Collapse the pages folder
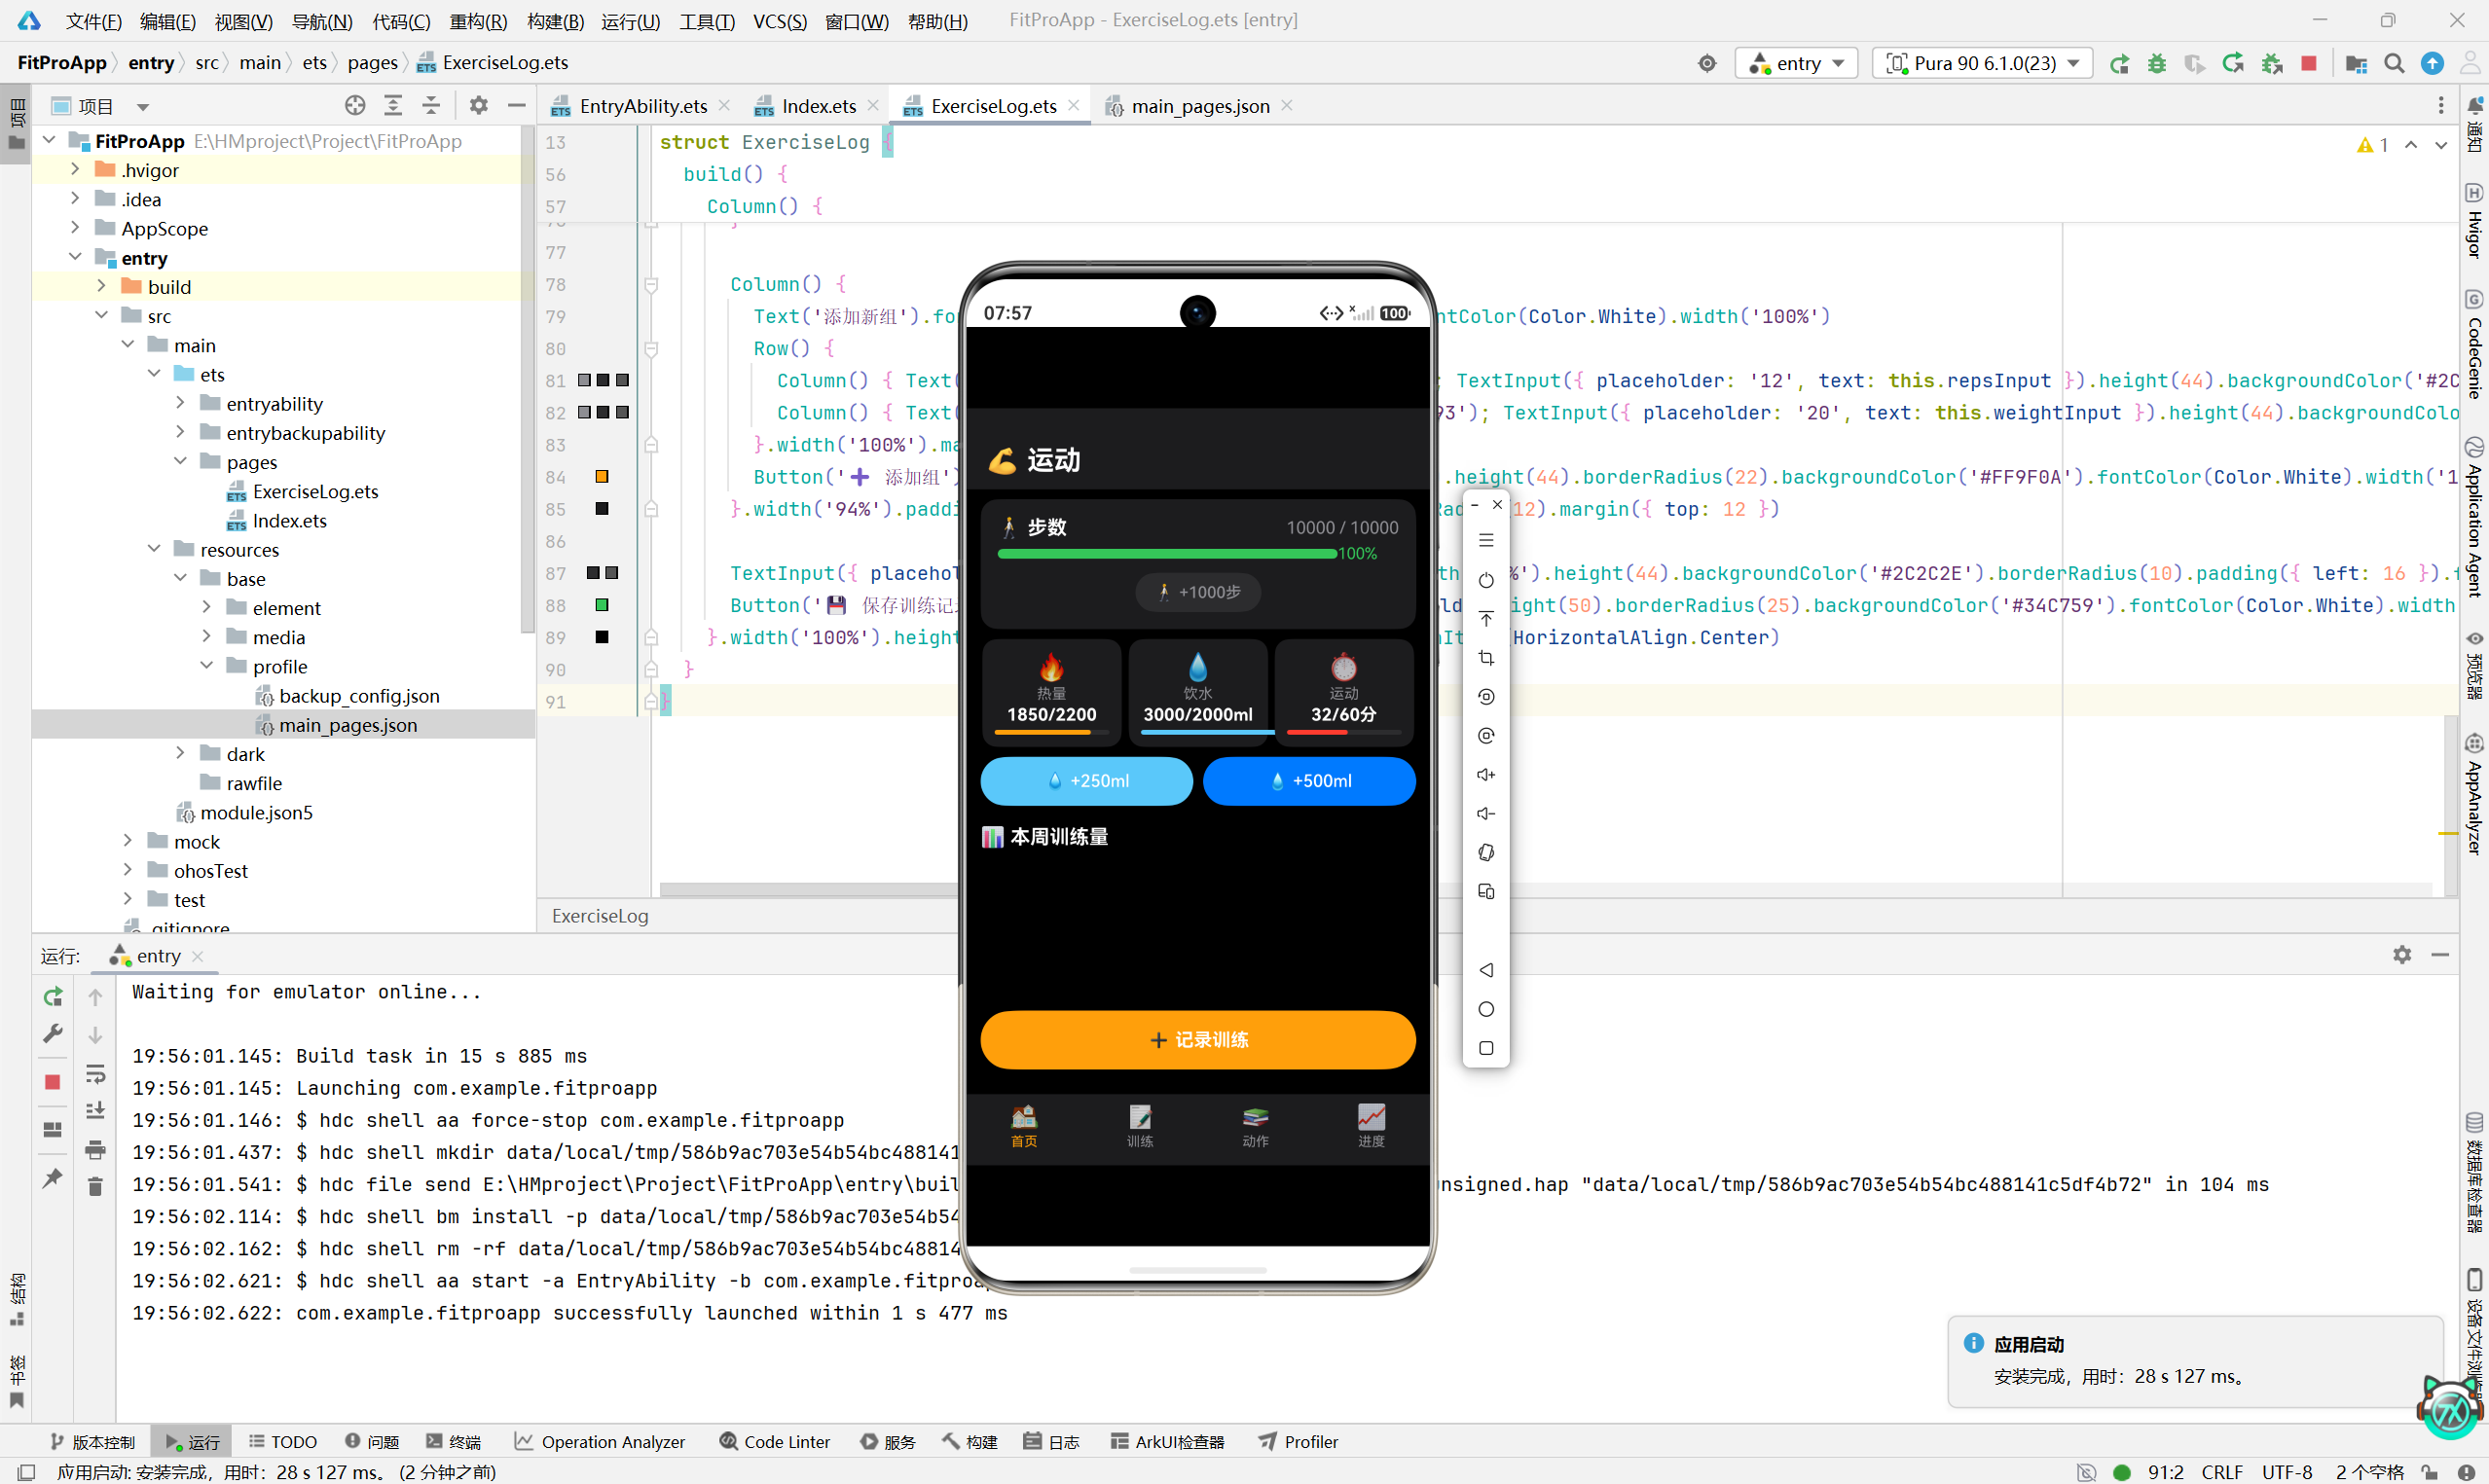This screenshot has width=2489, height=1484. 181,462
